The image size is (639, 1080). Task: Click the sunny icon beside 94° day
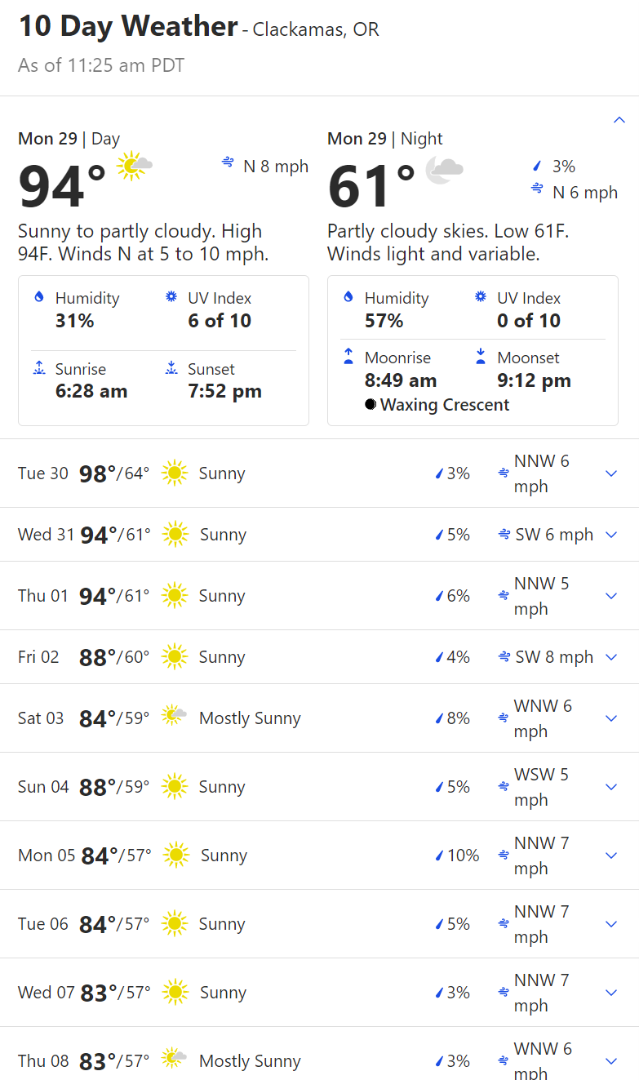pos(134,166)
